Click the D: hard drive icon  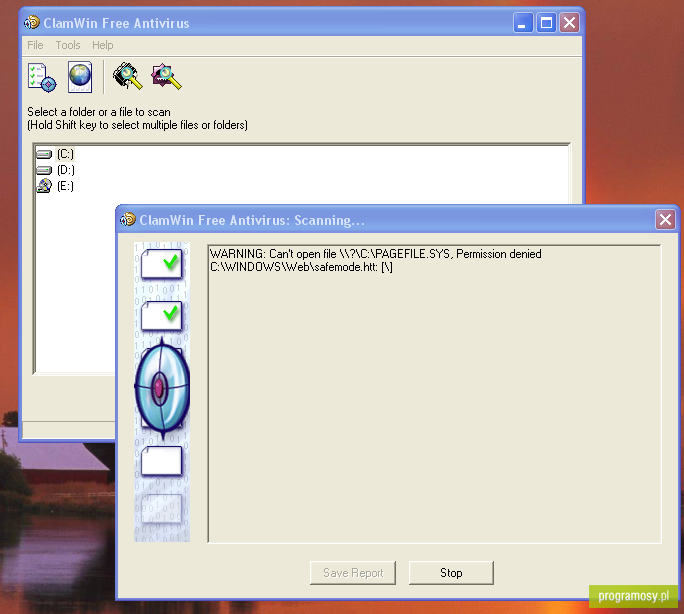(44, 170)
